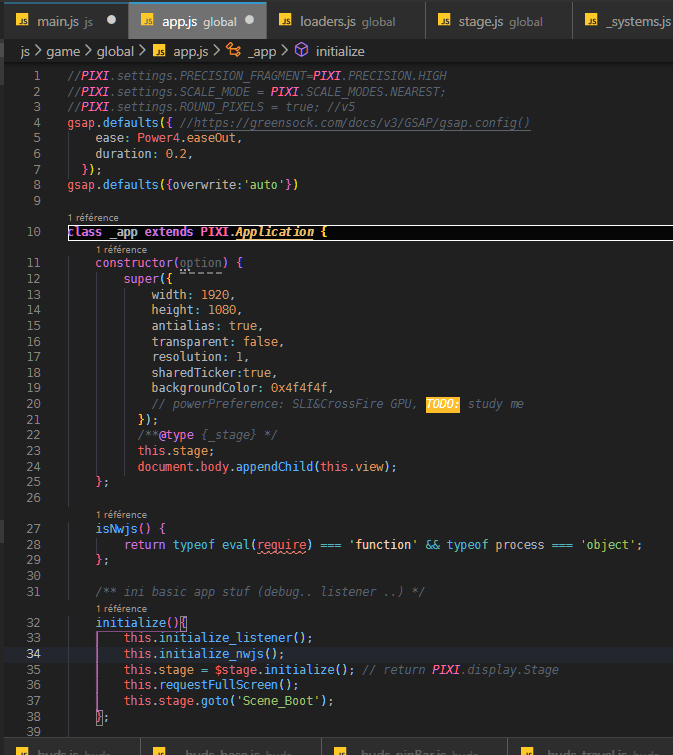Click JS file icon on loaders.js tab
Screen dimensions: 673x755
pyautogui.click(x=285, y=20)
